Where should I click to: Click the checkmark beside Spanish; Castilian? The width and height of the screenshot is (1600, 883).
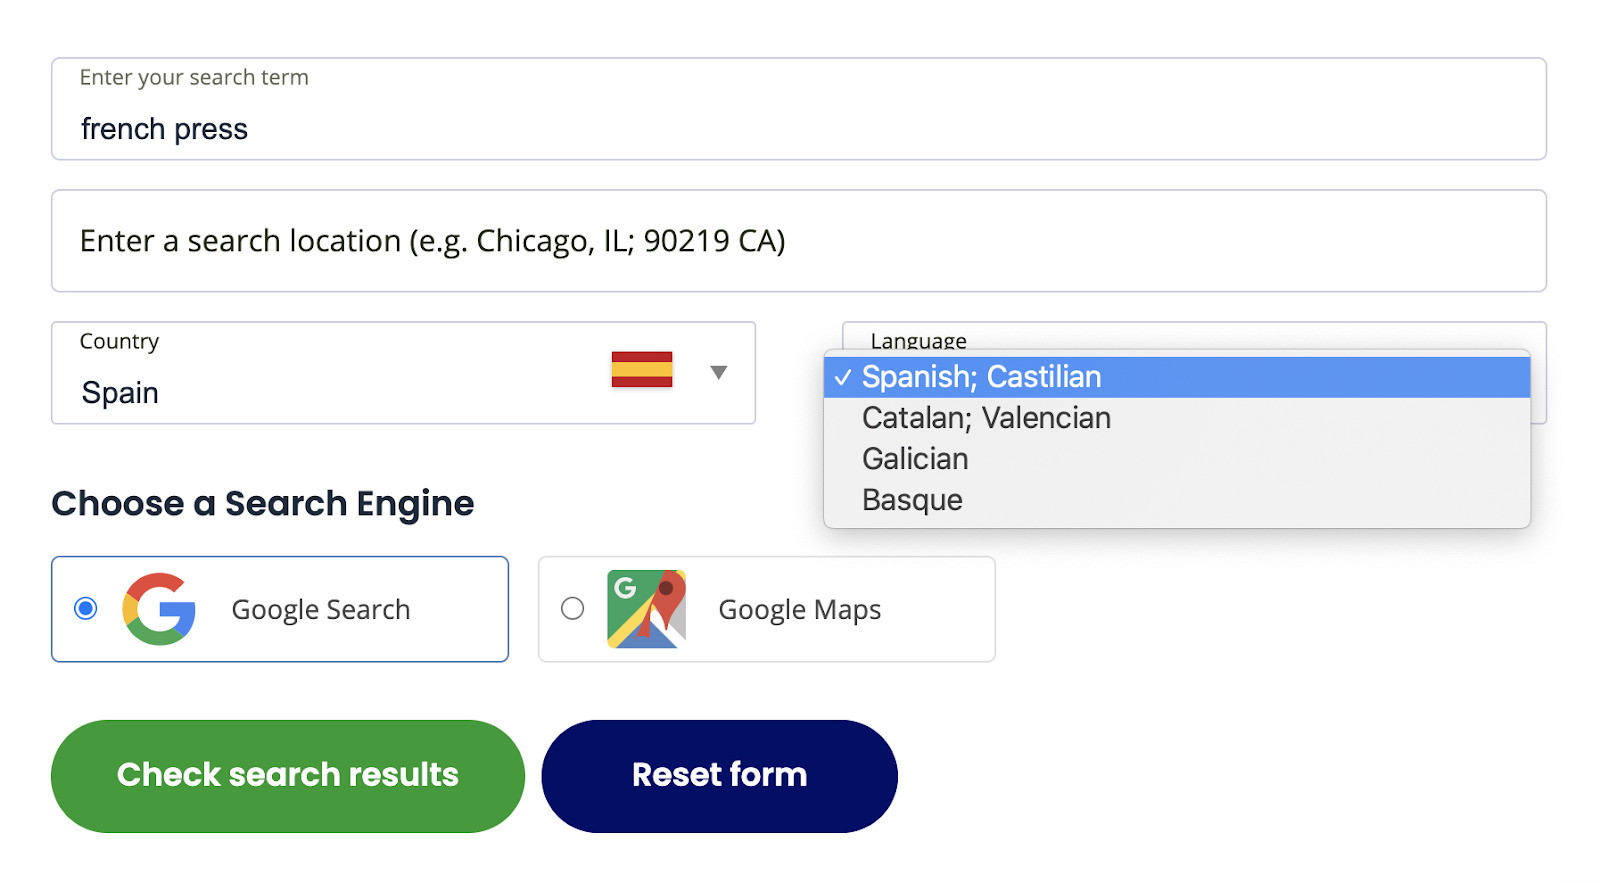tap(843, 377)
